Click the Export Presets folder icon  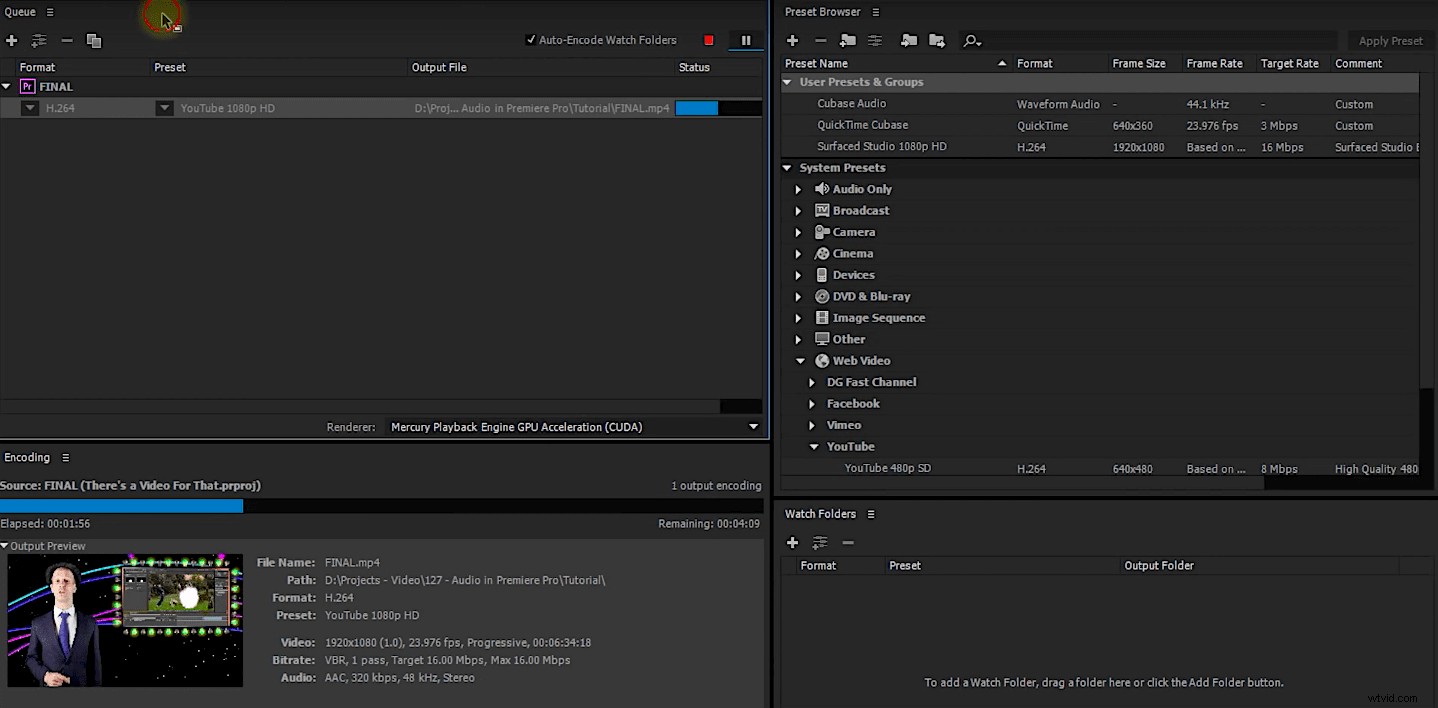tap(937, 40)
